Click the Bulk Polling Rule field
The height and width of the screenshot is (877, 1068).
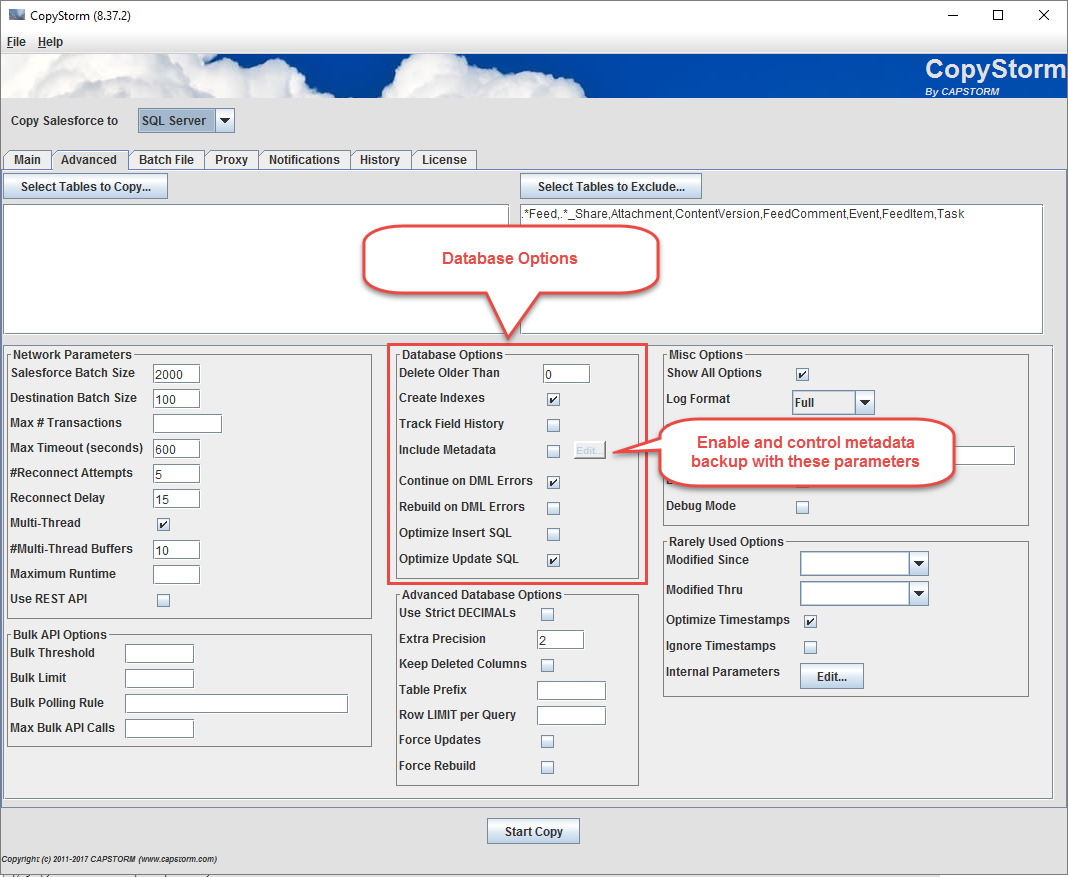(236, 703)
